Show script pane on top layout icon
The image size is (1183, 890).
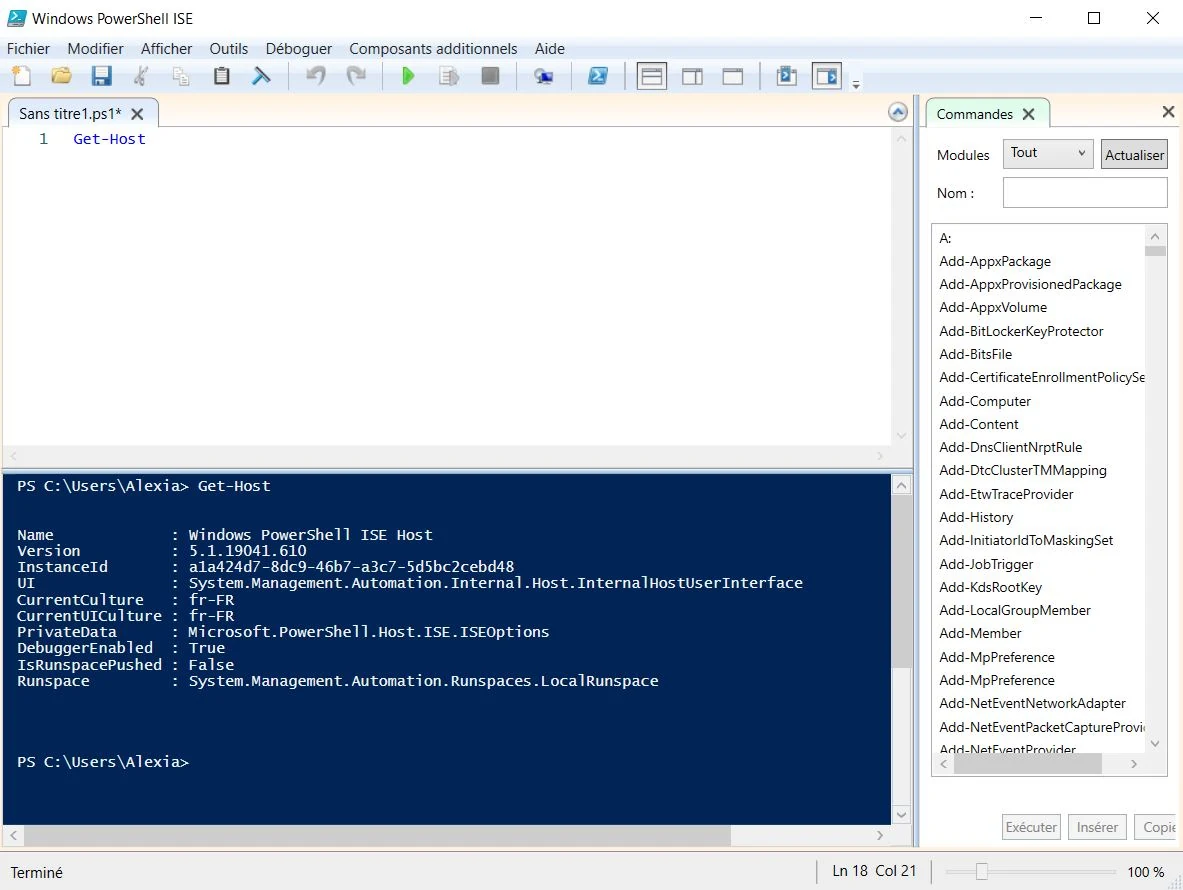pyautogui.click(x=652, y=76)
